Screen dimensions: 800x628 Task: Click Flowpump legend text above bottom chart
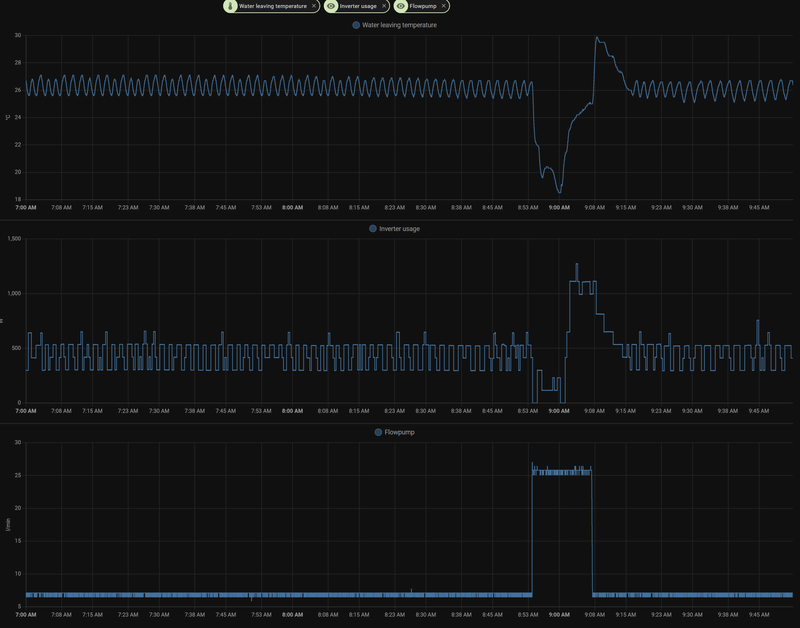(399, 432)
